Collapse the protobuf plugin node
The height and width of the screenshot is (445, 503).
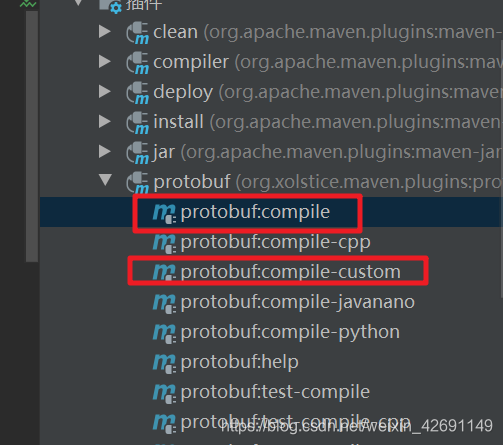coord(105,180)
